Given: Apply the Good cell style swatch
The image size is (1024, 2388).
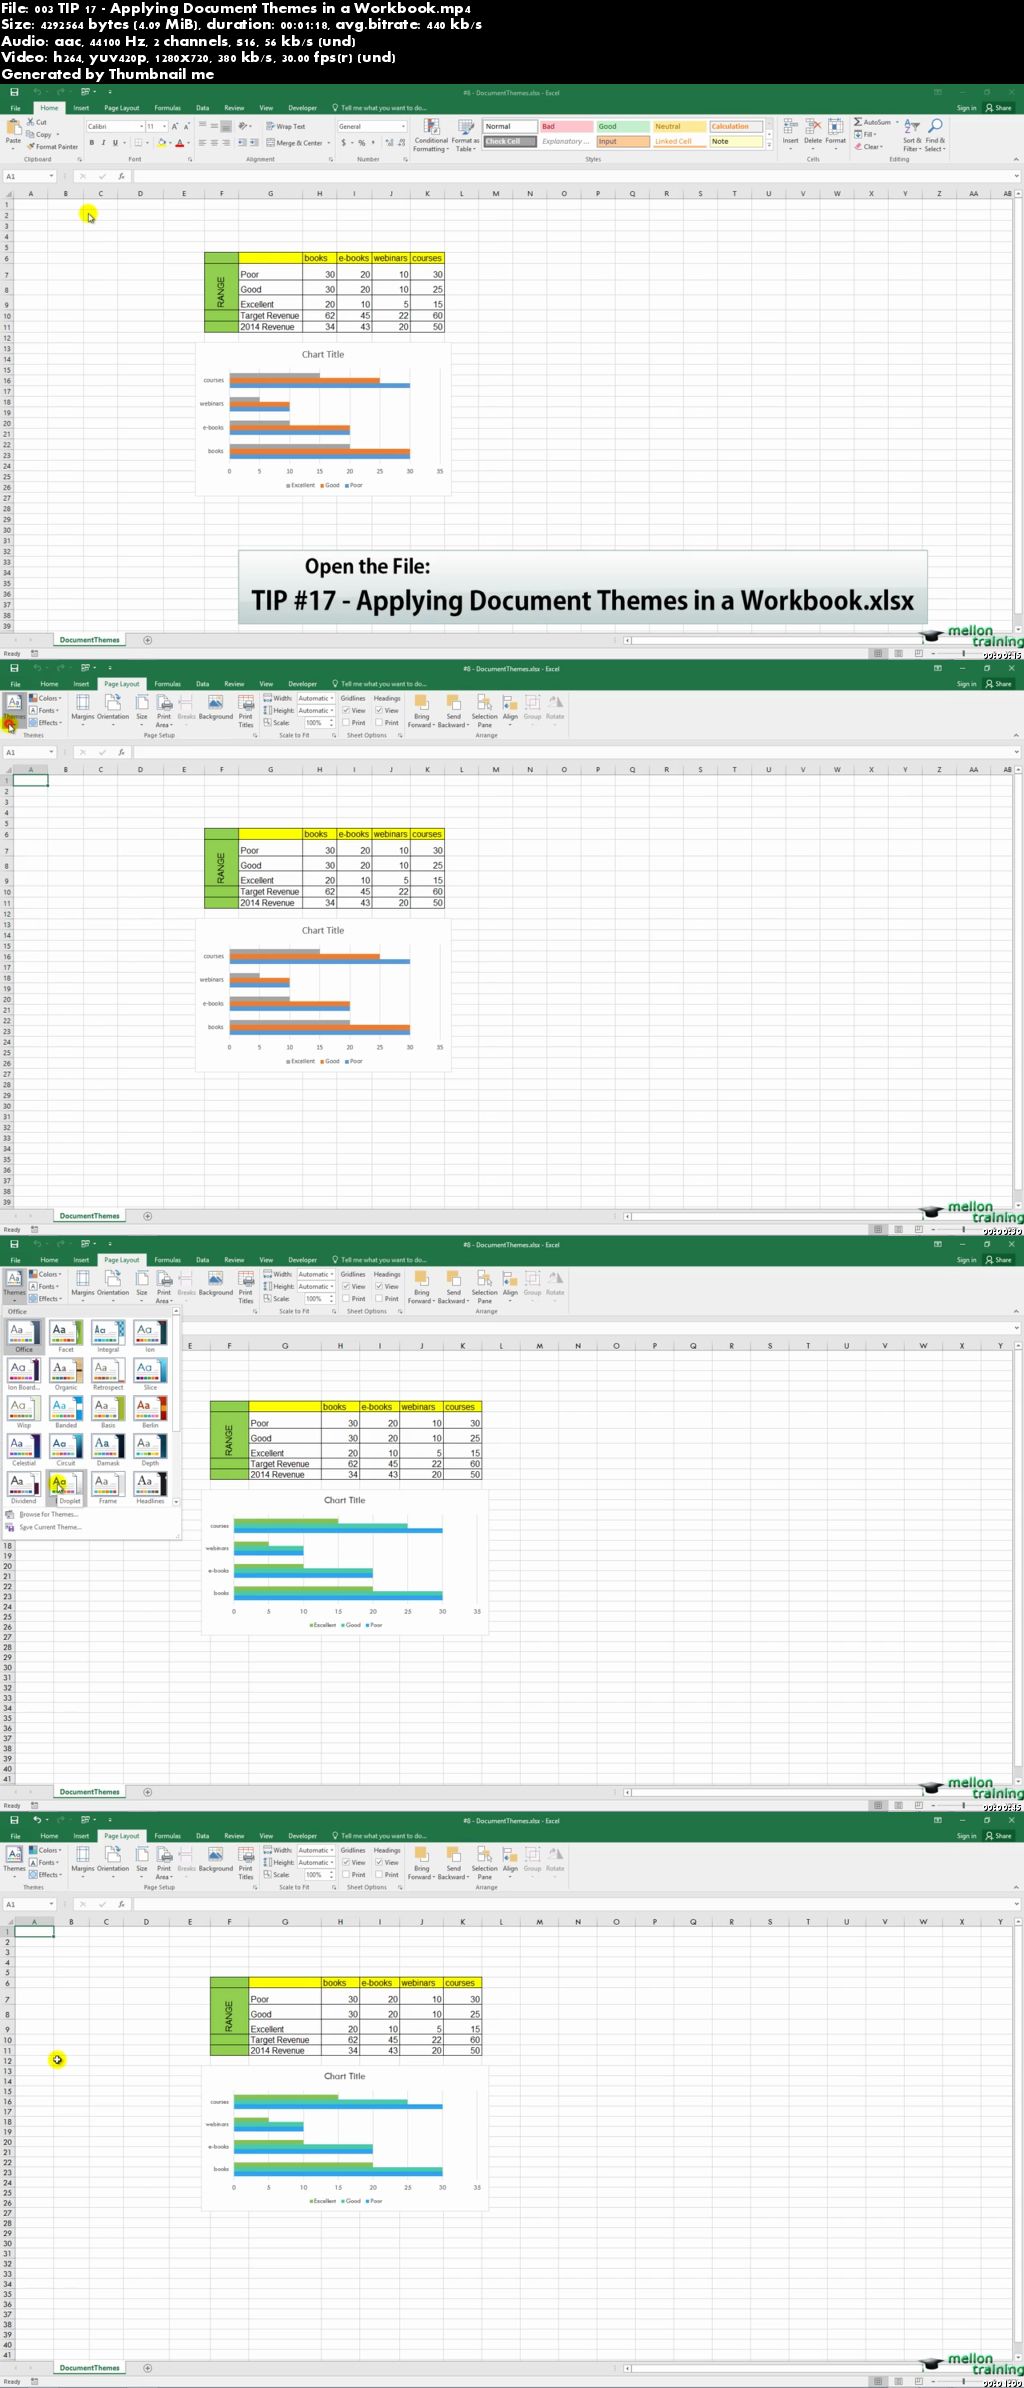Looking at the screenshot, I should click(623, 127).
